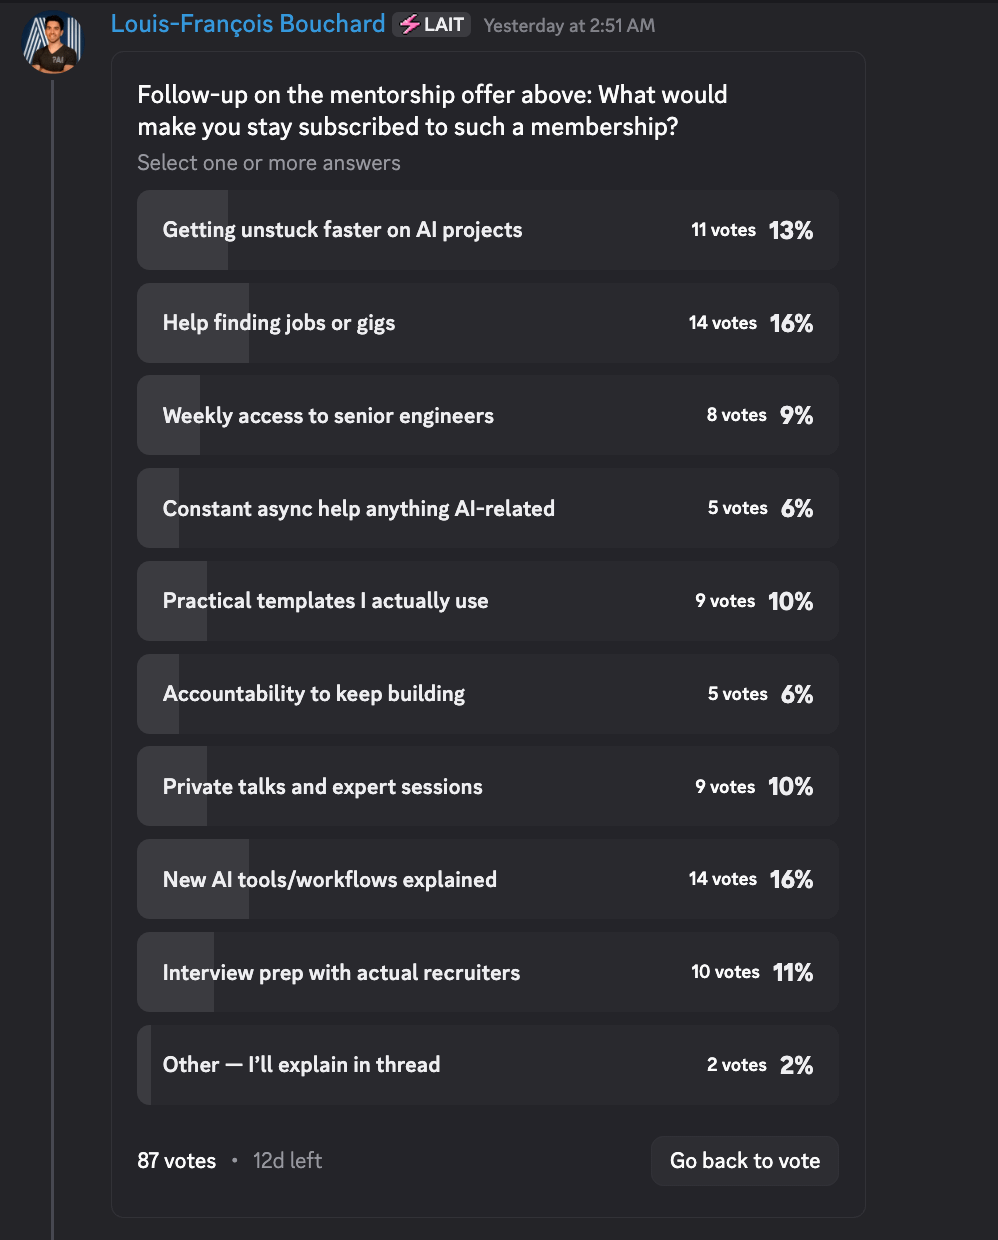Select Weekly access to senior engineers option
998x1240 pixels.
point(488,415)
